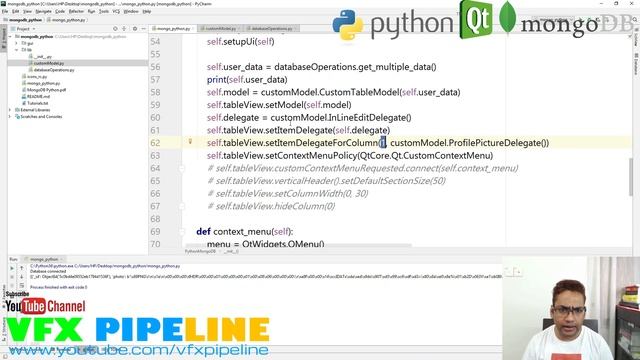Hide the Project panel with minus icon
The height and width of the screenshot is (360, 640).
(144, 29)
